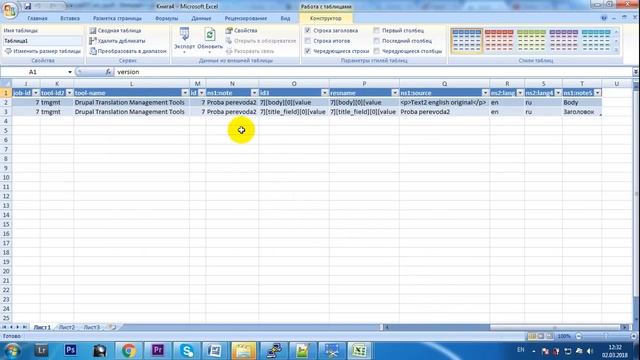The width and height of the screenshot is (640, 360).
Task: Select cell '<p>Text2 english original</p>'
Action: coord(444,102)
